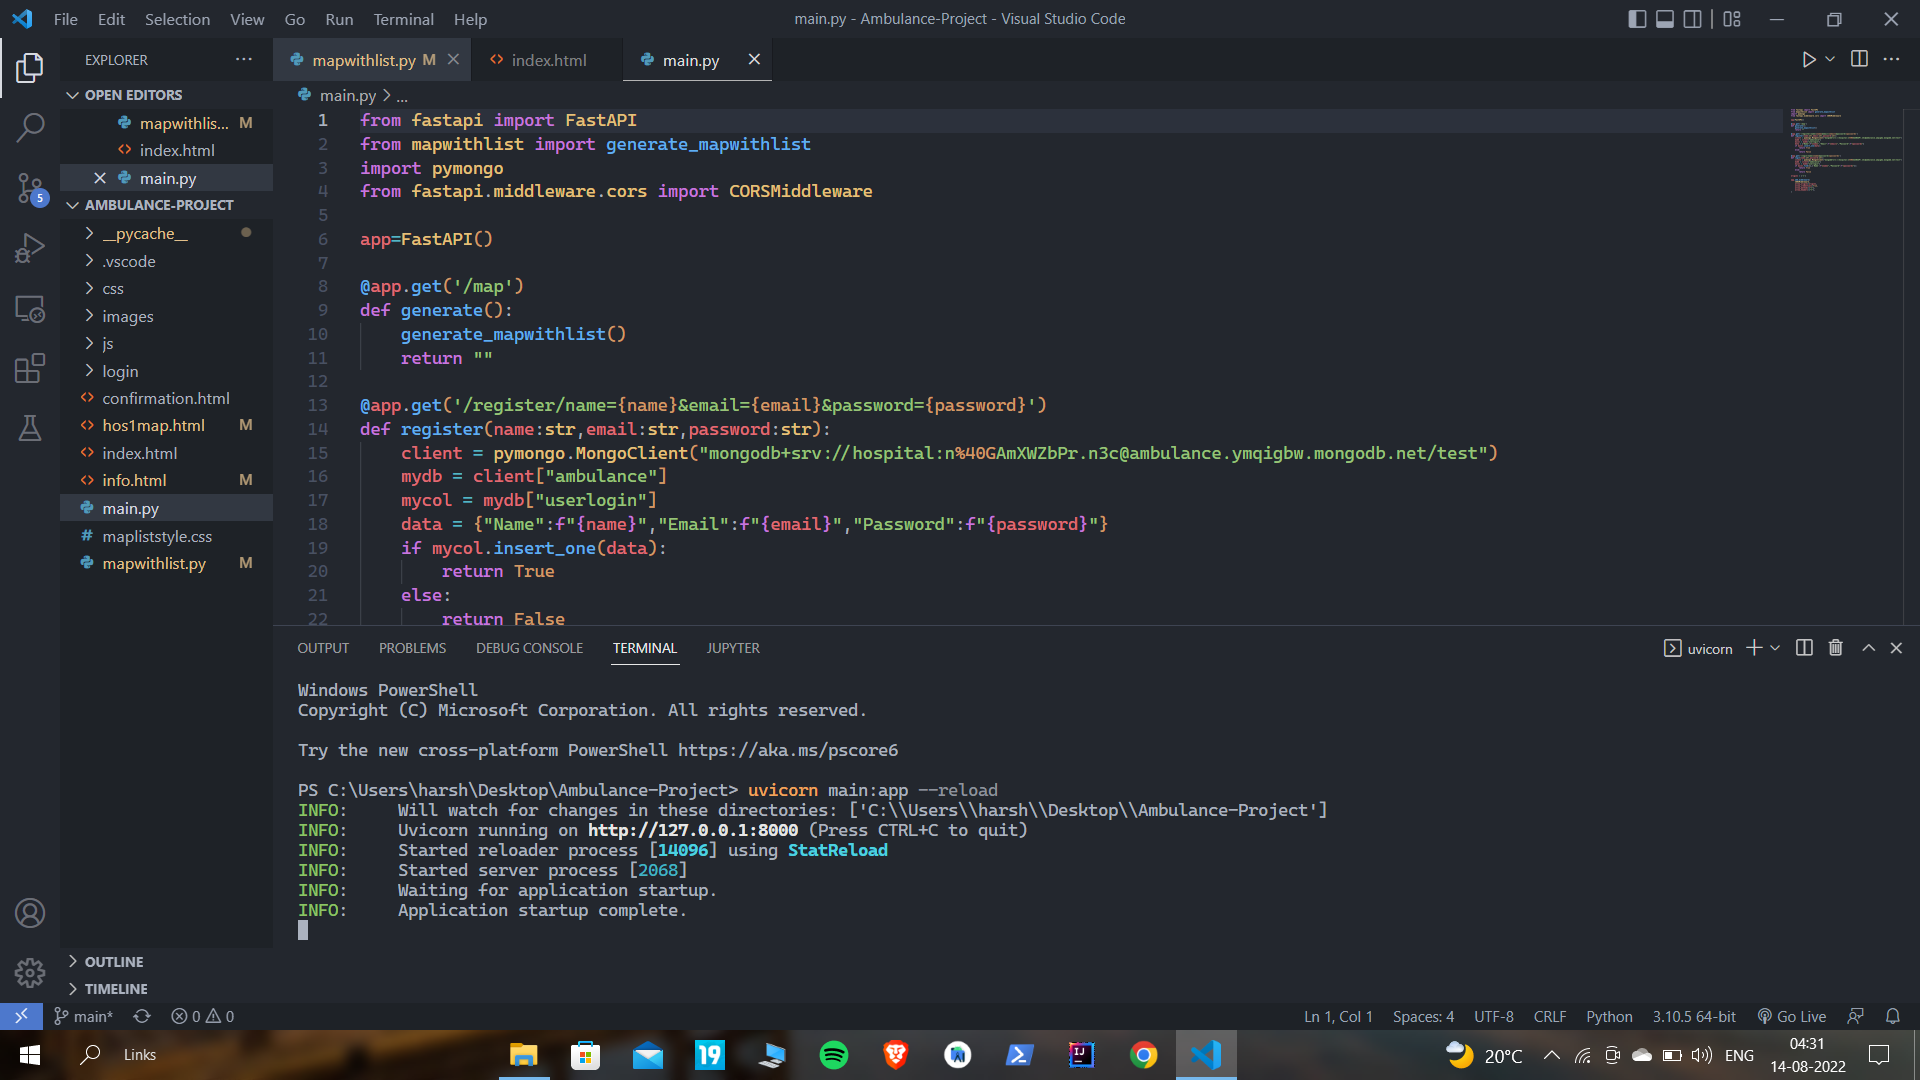Toggle Primary Side Bar layout button
Screen dimensions: 1920x1080
pos(1637,19)
